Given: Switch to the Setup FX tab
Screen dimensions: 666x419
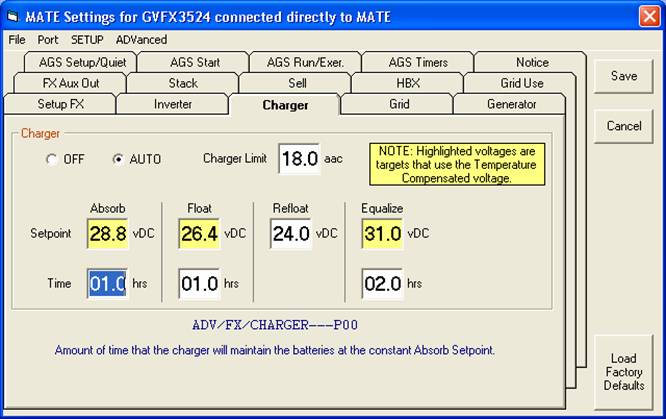Looking at the screenshot, I should click(x=60, y=104).
